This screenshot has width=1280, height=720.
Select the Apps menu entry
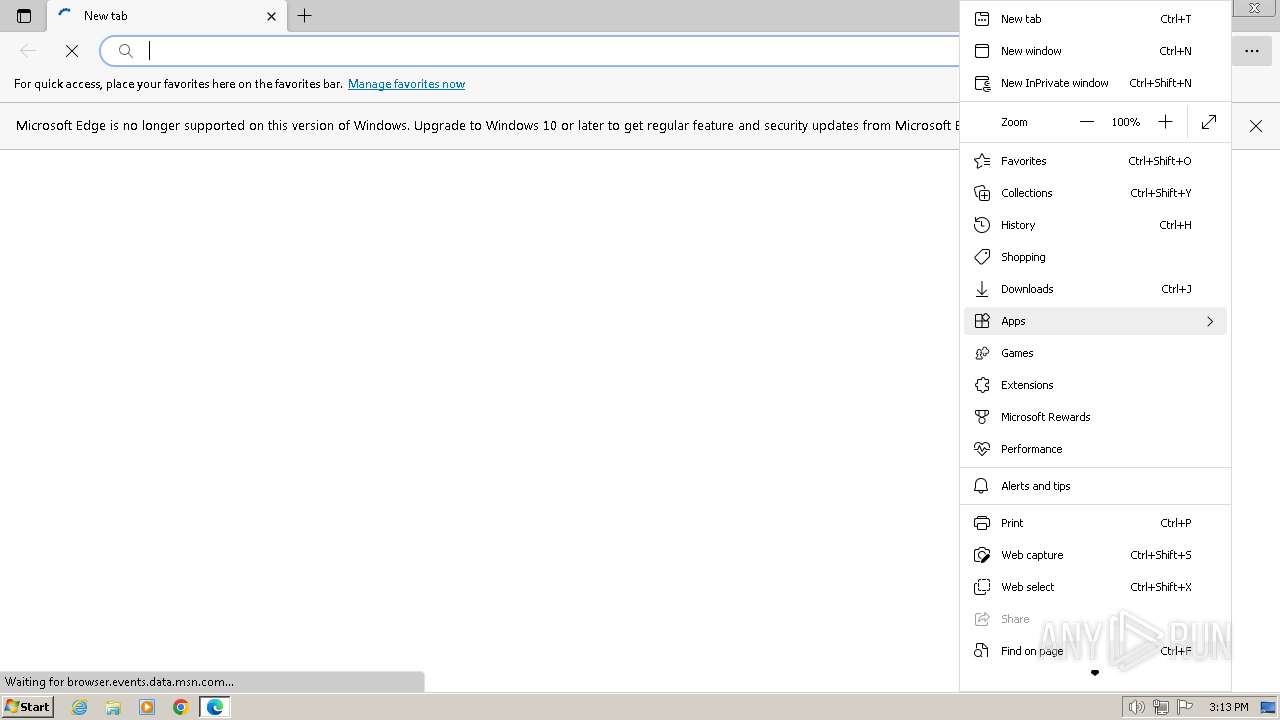[1095, 321]
